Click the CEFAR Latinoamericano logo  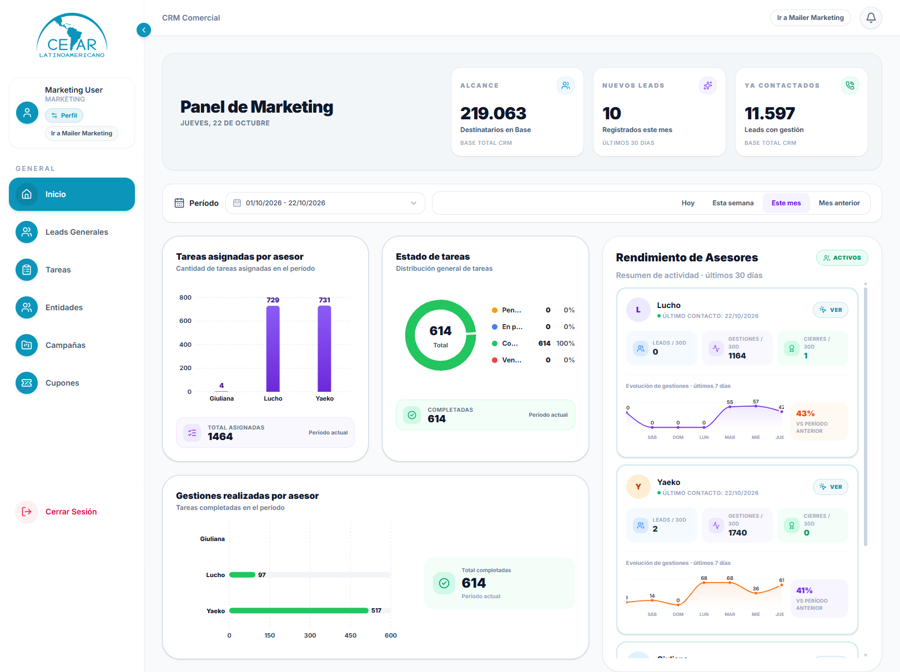tap(72, 35)
